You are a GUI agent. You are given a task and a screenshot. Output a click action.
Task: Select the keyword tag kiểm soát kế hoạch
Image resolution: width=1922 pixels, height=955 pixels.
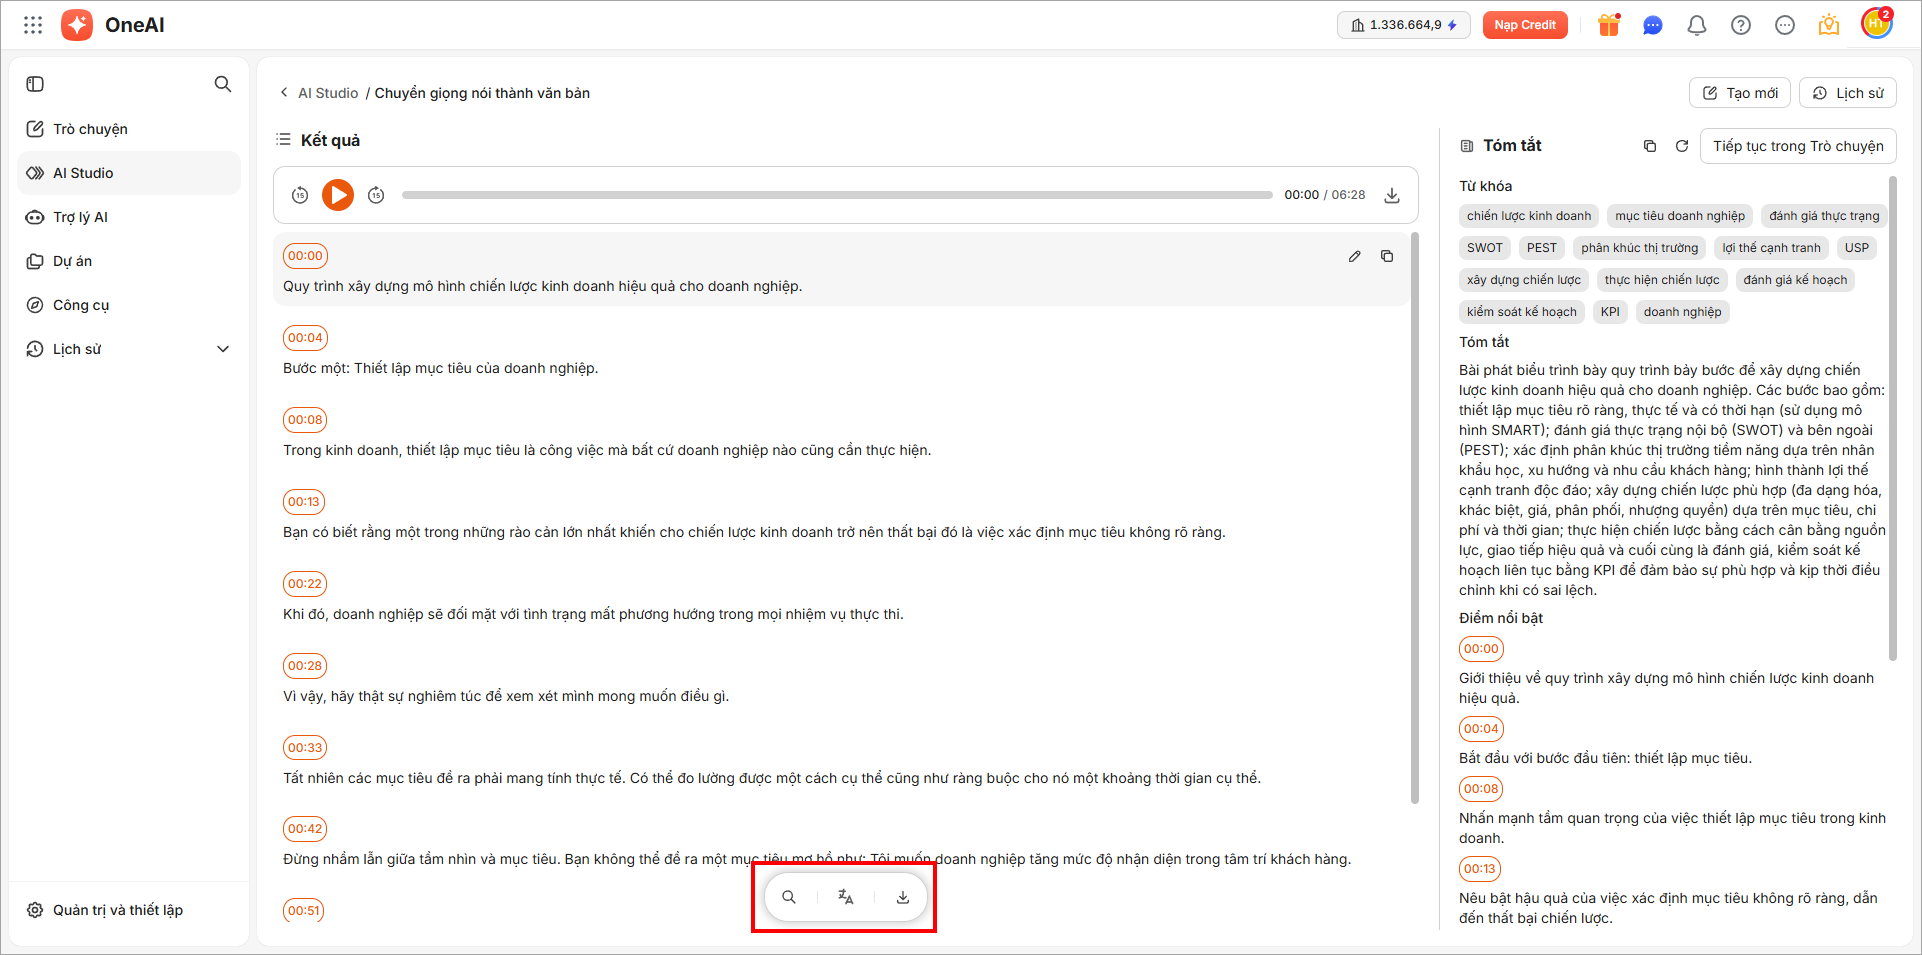(1522, 312)
